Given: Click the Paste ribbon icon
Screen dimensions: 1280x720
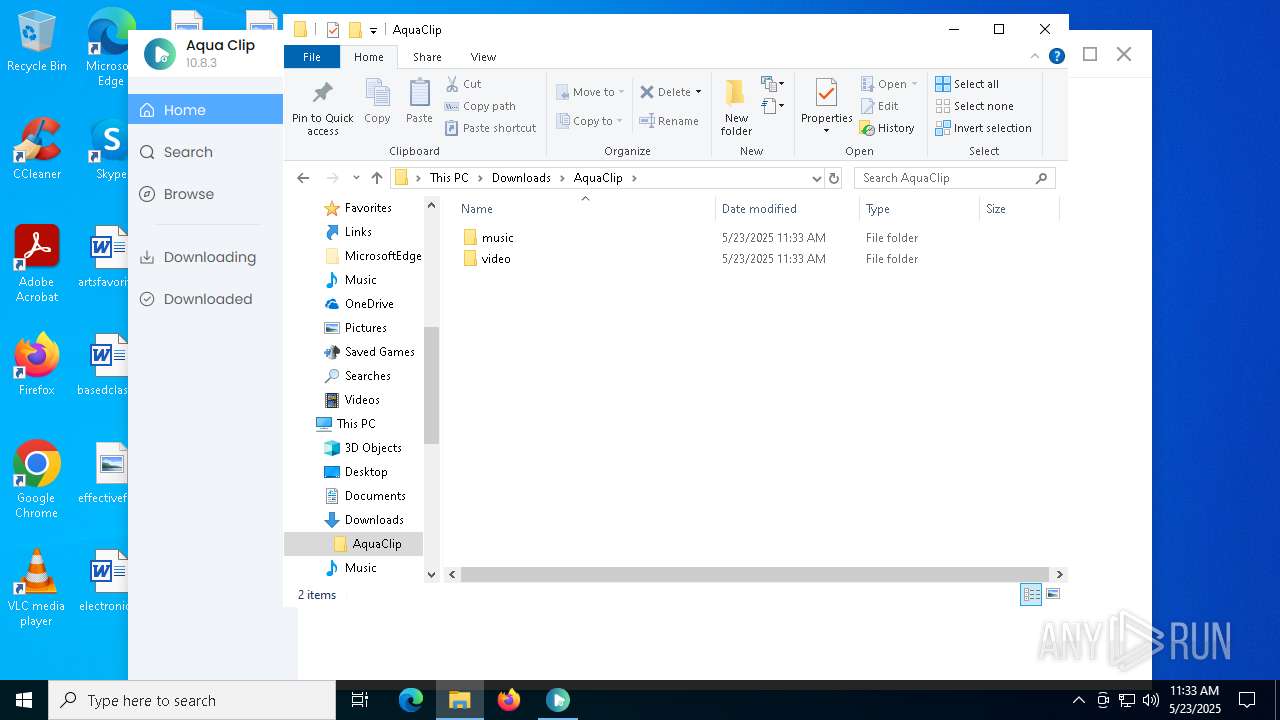Looking at the screenshot, I should coord(419,102).
